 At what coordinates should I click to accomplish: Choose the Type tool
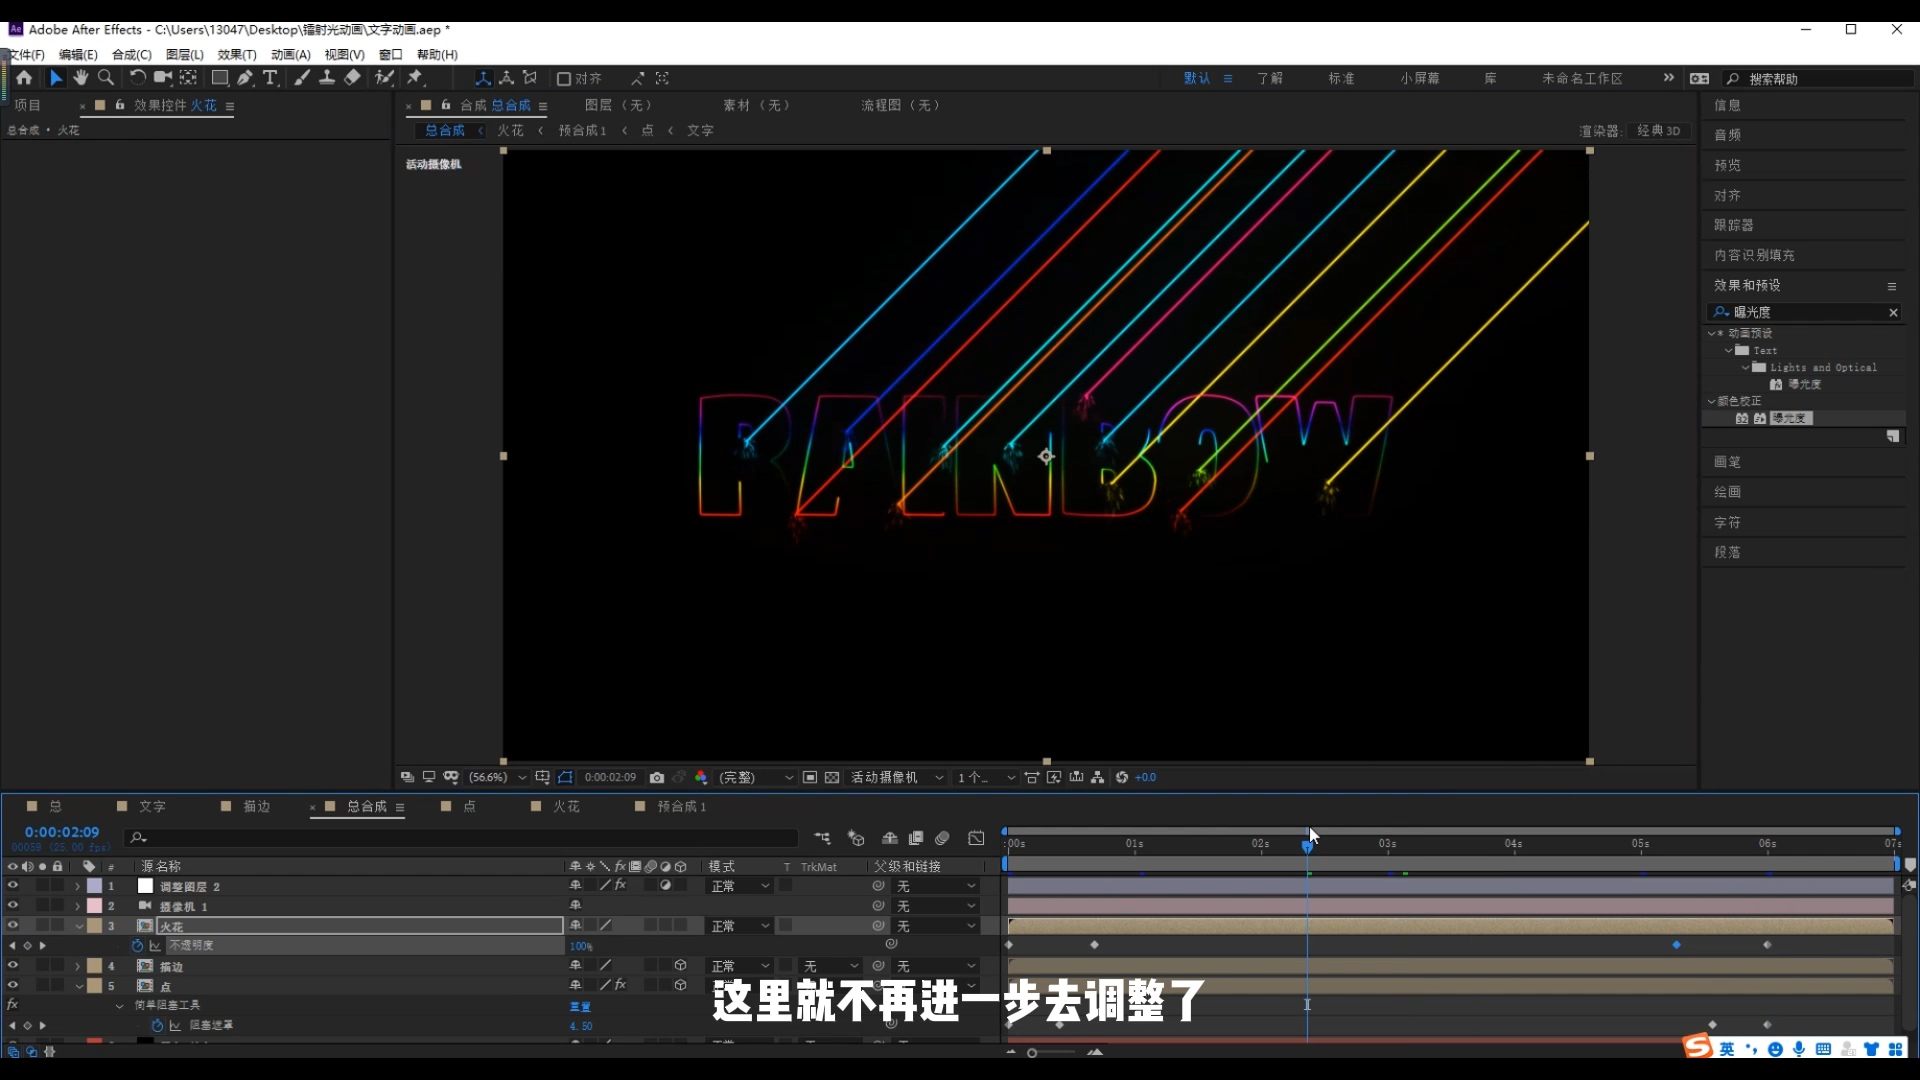point(271,78)
